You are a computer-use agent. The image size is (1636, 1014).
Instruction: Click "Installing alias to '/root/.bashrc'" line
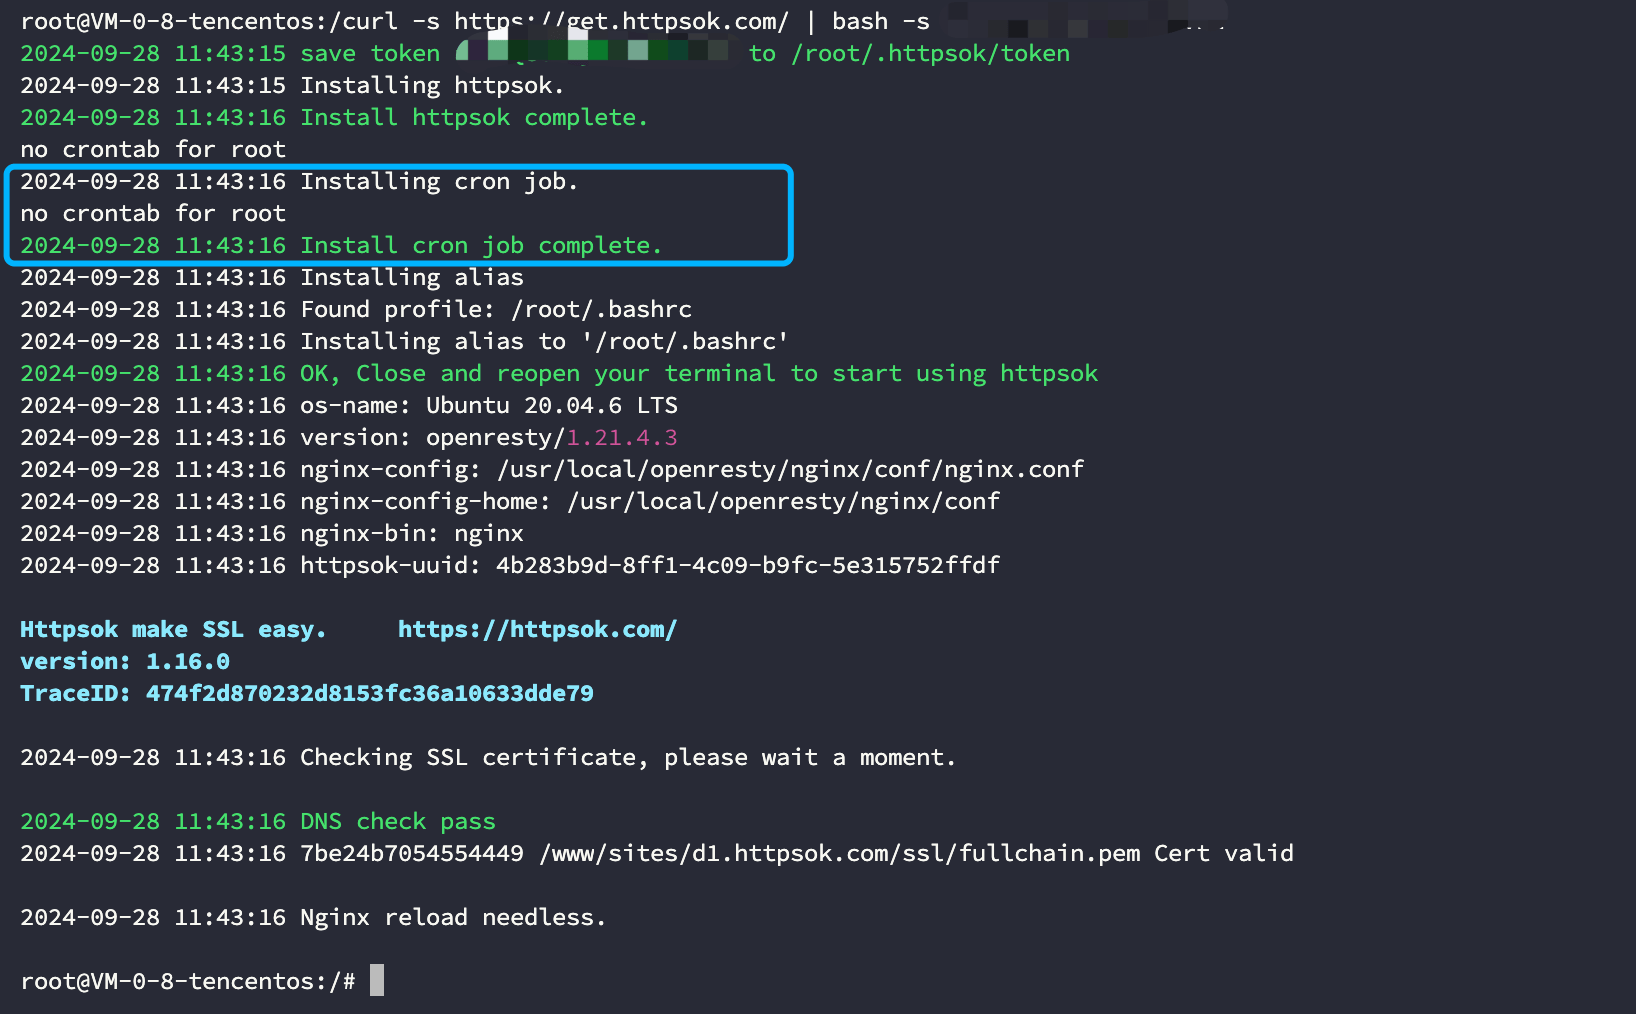pos(404,341)
